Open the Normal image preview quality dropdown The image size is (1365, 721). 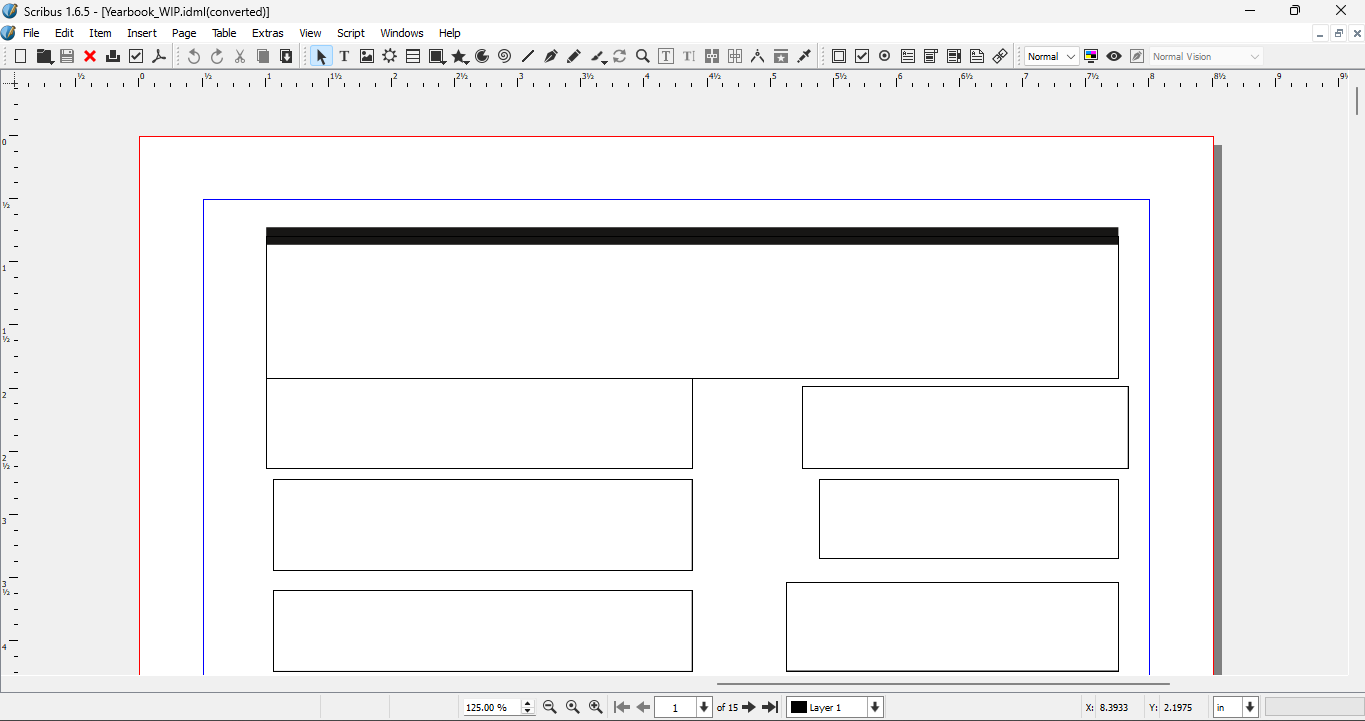tap(1051, 57)
